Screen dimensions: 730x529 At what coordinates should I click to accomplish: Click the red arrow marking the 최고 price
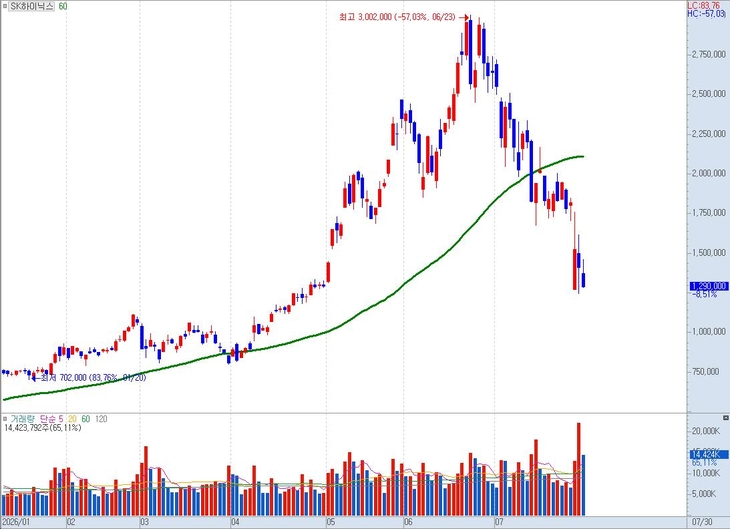coord(463,17)
